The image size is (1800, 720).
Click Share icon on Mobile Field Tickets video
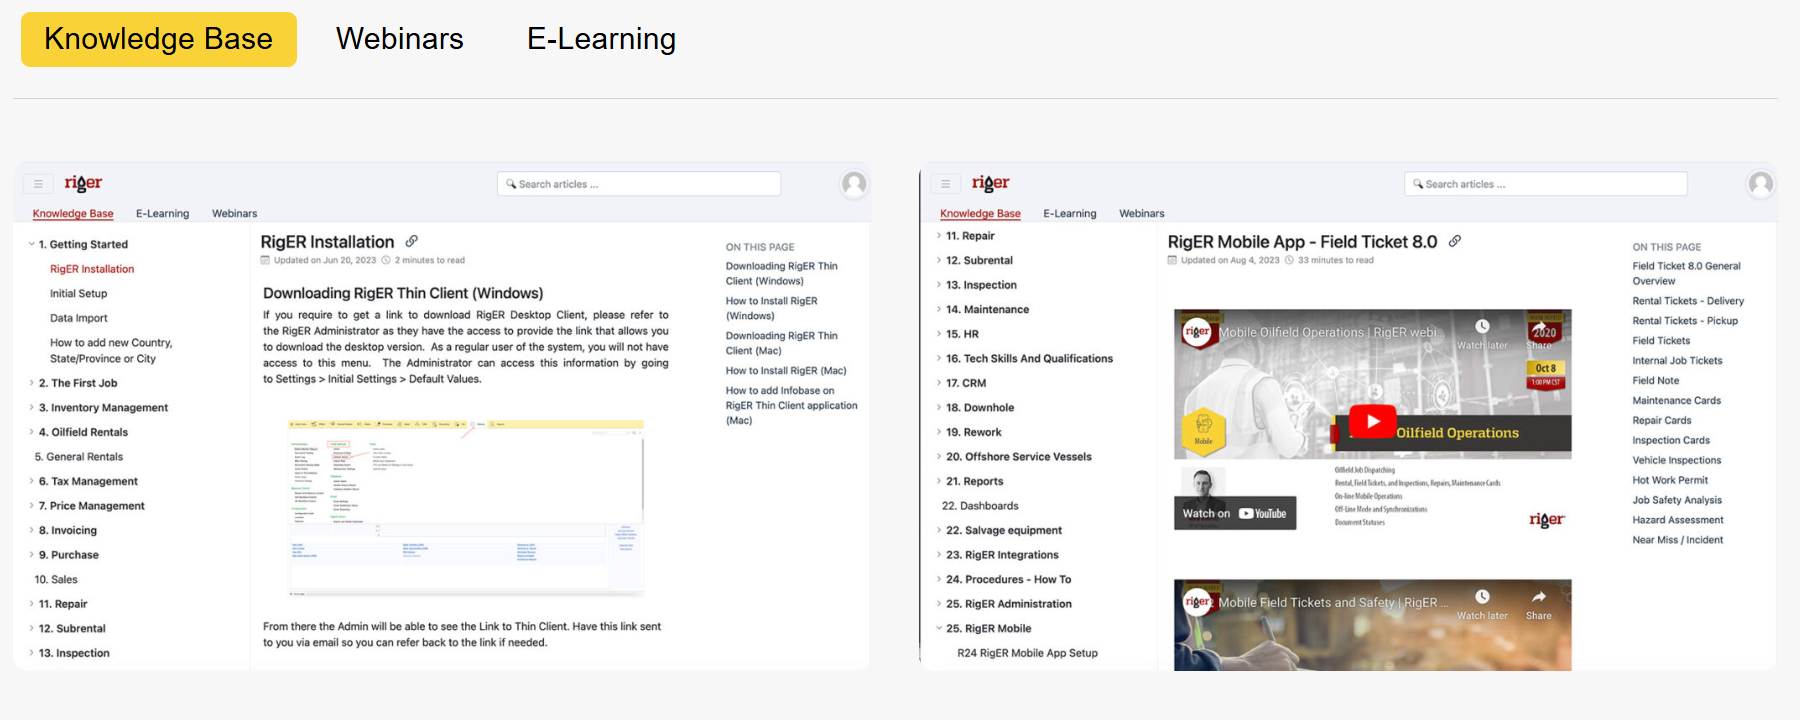1538,597
